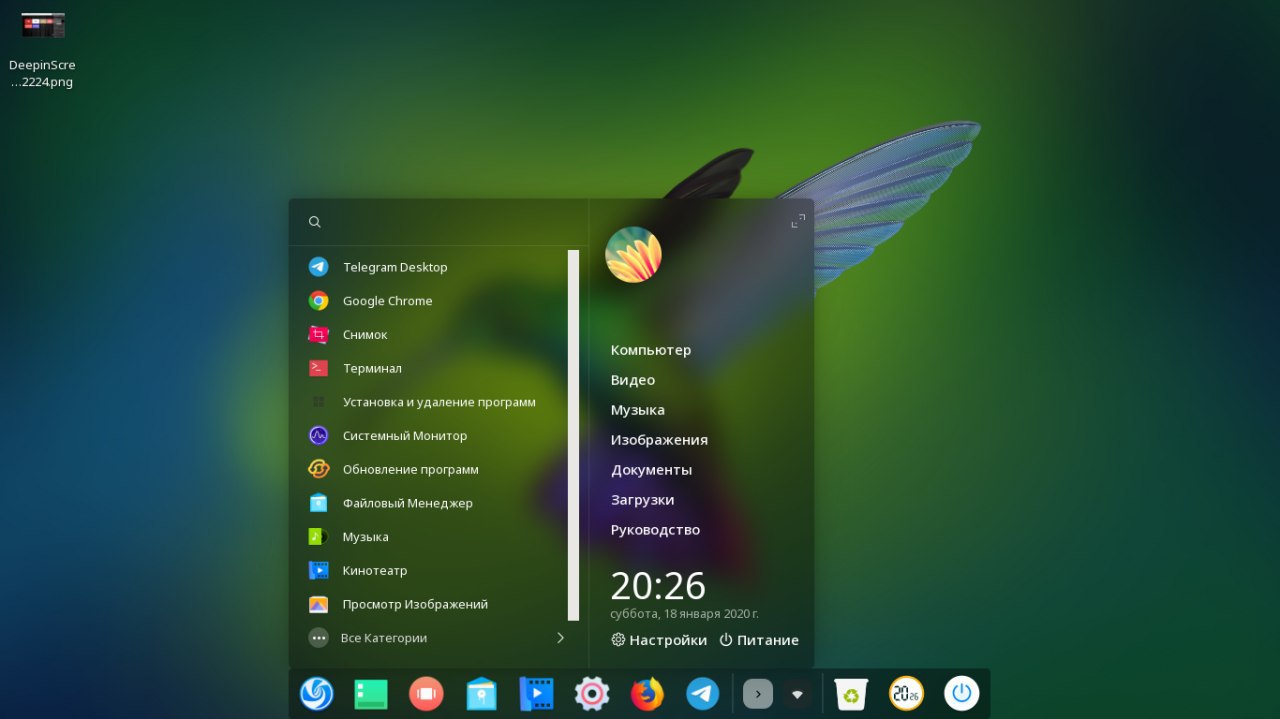Screen dimensions: 1280x719
Task: Click the Кинотеатр icon in launcher
Action: (x=318, y=570)
